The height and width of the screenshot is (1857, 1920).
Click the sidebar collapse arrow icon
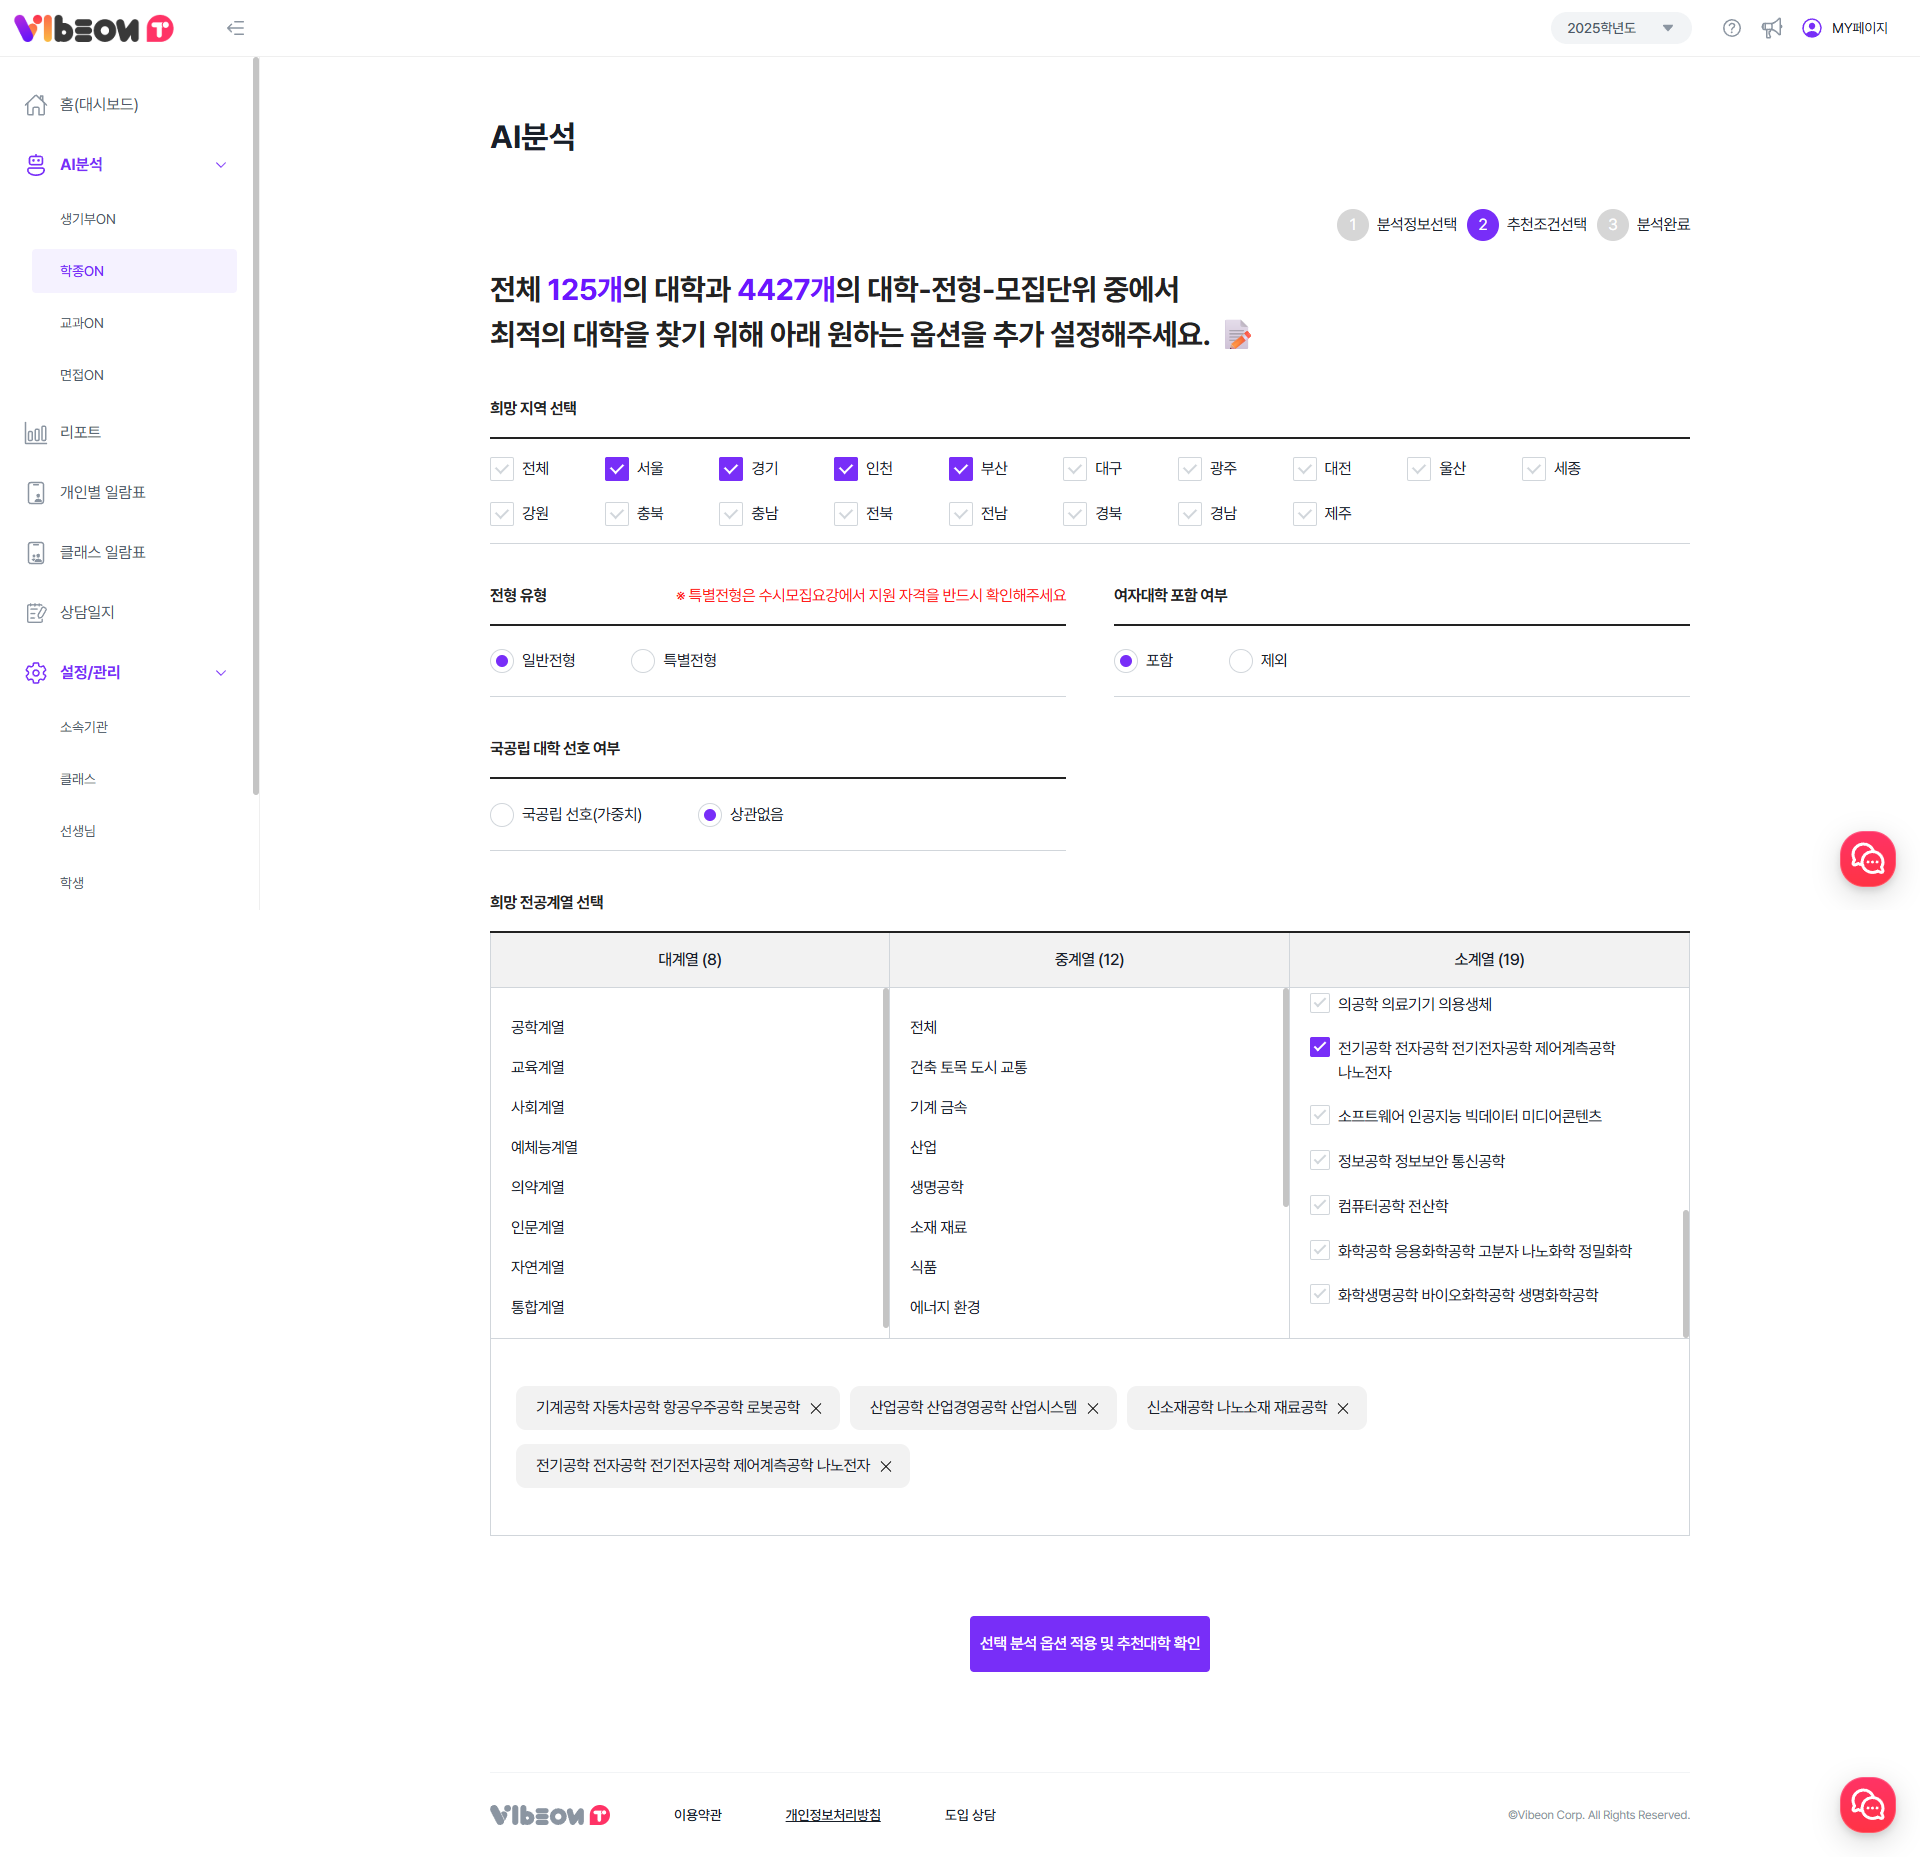pyautogui.click(x=235, y=28)
